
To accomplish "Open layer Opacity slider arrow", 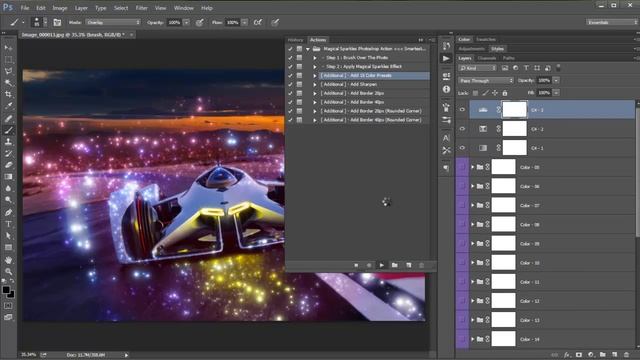I will tap(556, 81).
